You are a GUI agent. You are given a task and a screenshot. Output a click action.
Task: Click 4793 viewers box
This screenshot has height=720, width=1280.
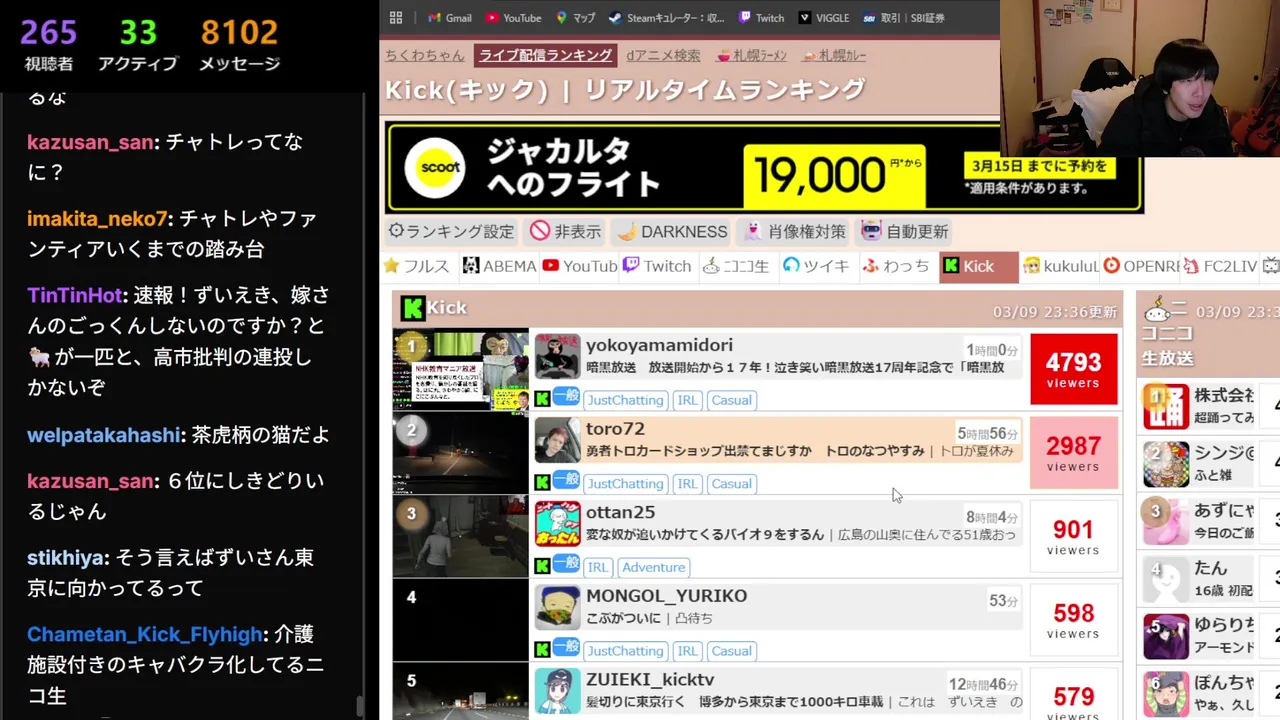1073,370
